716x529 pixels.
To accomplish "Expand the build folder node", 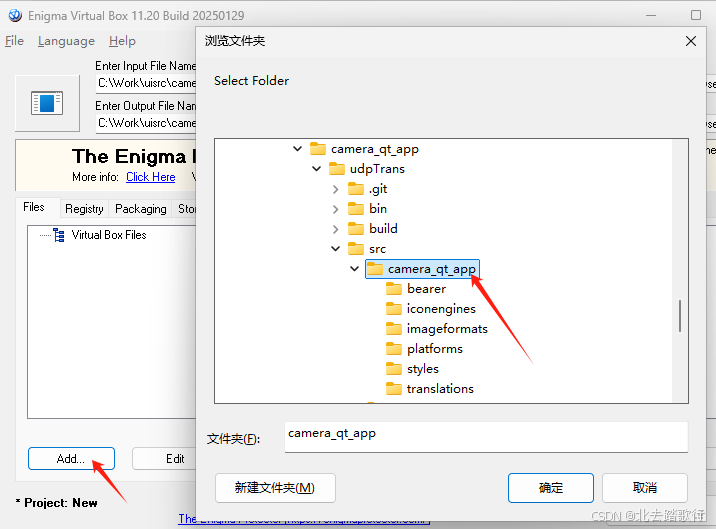I will pos(336,229).
